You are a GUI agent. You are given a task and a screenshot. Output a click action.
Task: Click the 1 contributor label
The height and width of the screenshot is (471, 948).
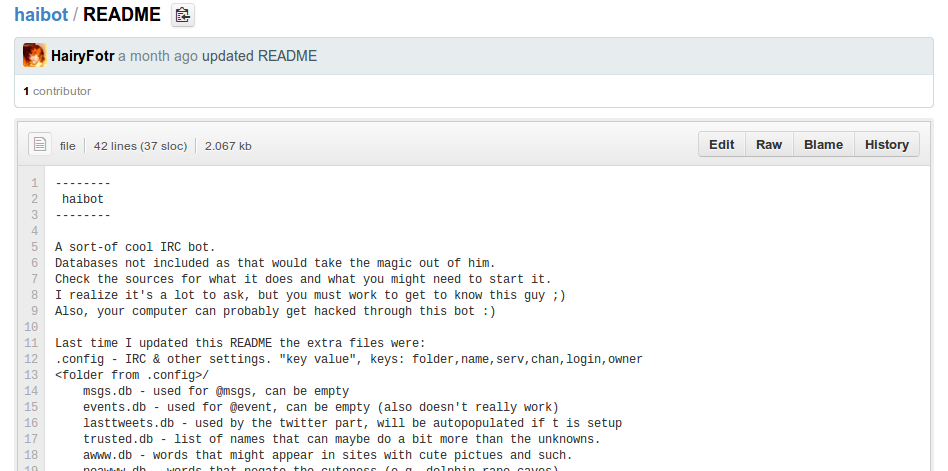tap(57, 91)
